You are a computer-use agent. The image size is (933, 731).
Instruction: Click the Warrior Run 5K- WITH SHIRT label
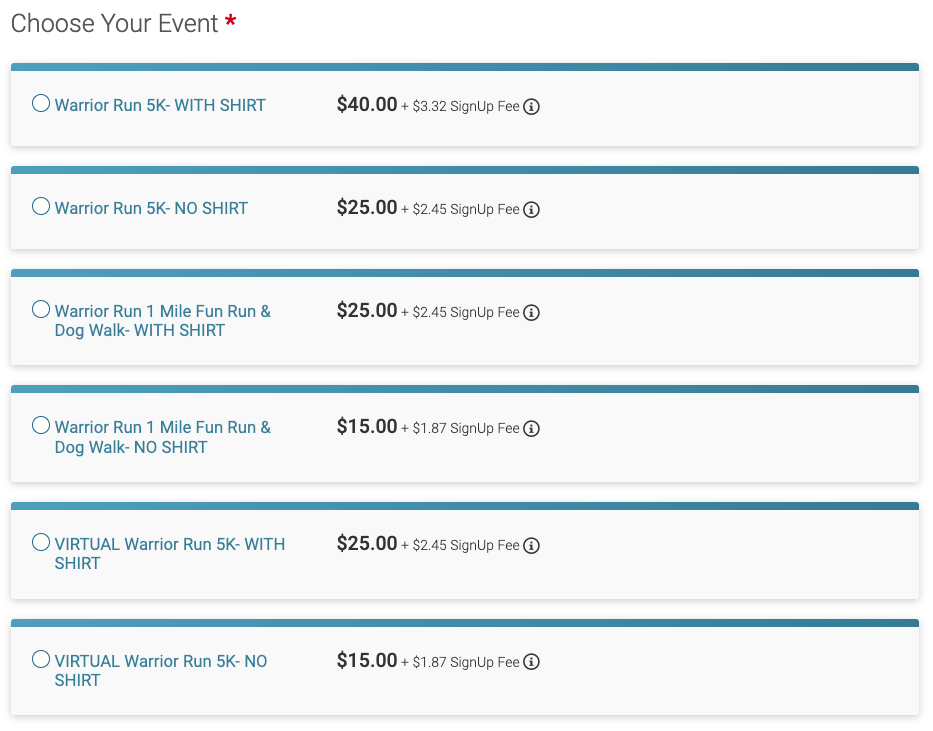[x=160, y=105]
